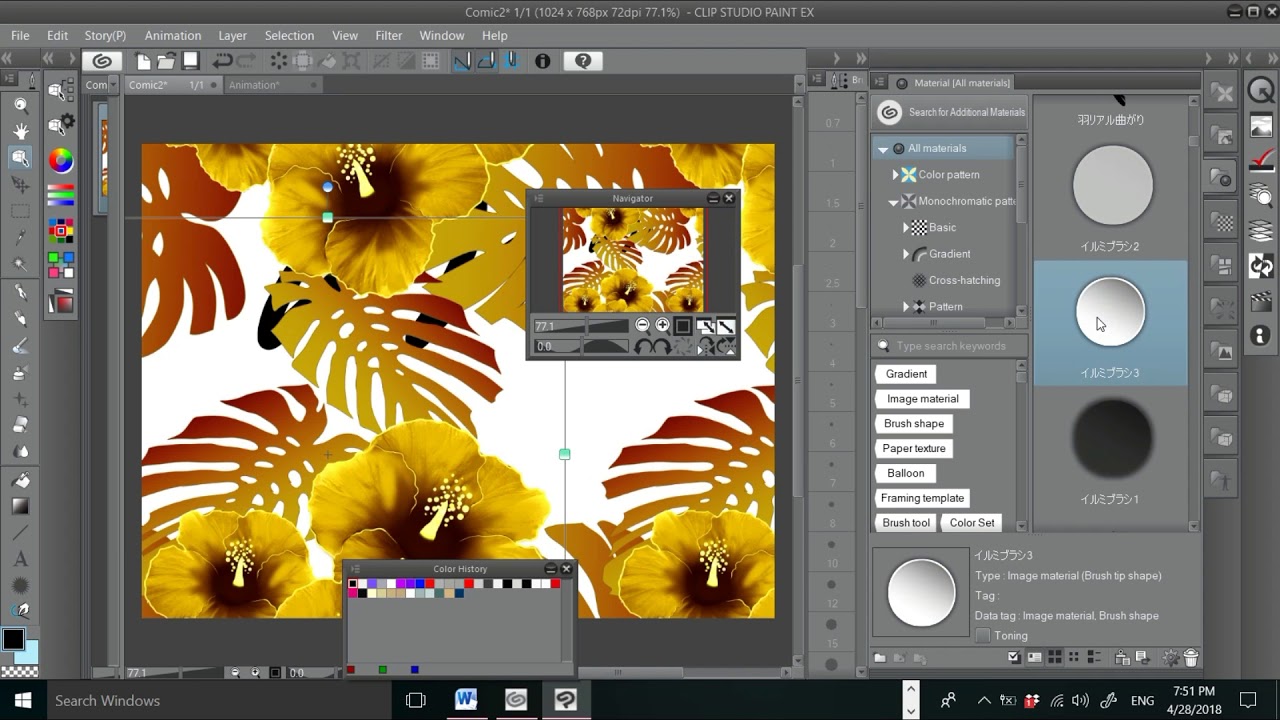Collapse the Monochromatic pattern folder

click(x=894, y=202)
